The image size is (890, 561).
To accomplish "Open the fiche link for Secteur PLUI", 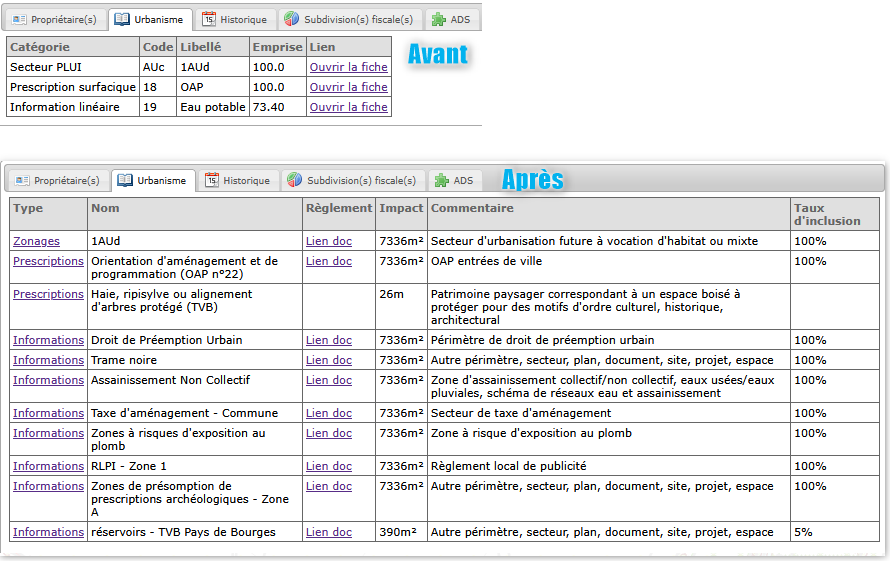I will [x=348, y=67].
